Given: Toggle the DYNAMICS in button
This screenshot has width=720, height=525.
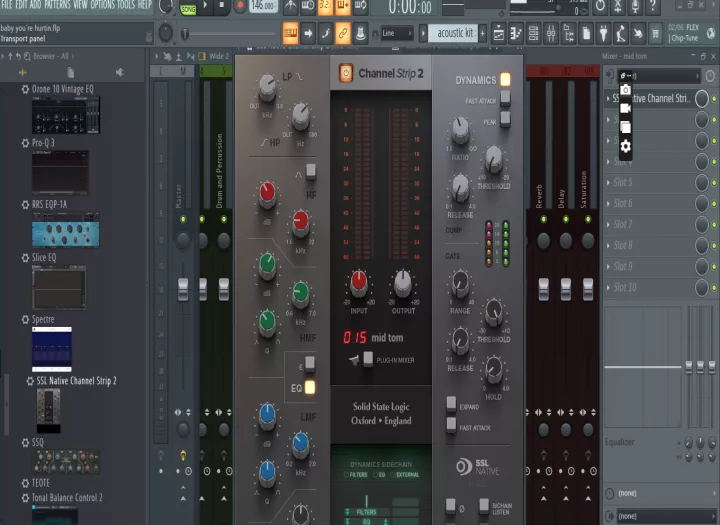Looking at the screenshot, I should (505, 79).
